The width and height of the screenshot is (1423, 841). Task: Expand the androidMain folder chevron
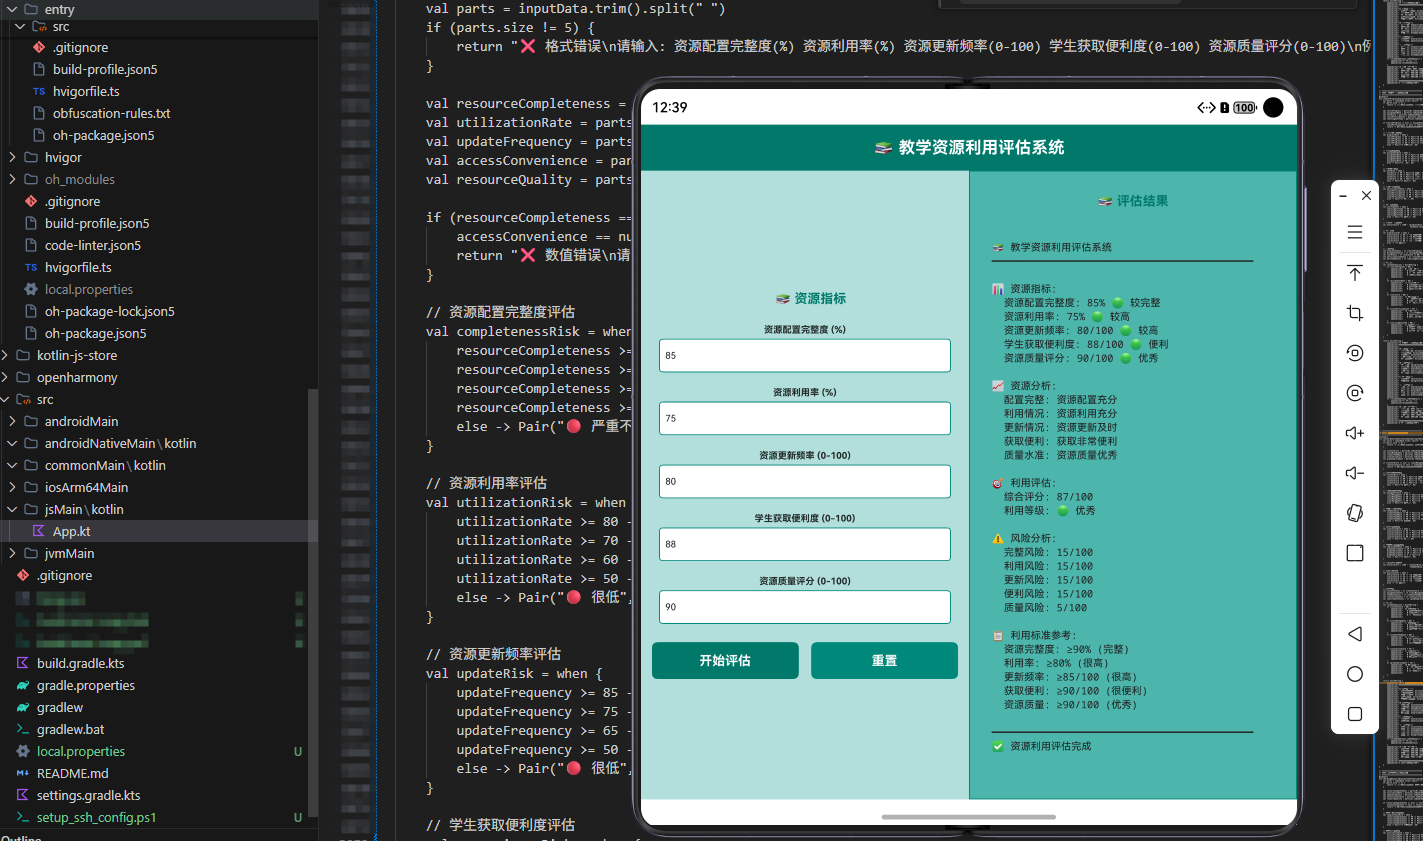tap(12, 421)
